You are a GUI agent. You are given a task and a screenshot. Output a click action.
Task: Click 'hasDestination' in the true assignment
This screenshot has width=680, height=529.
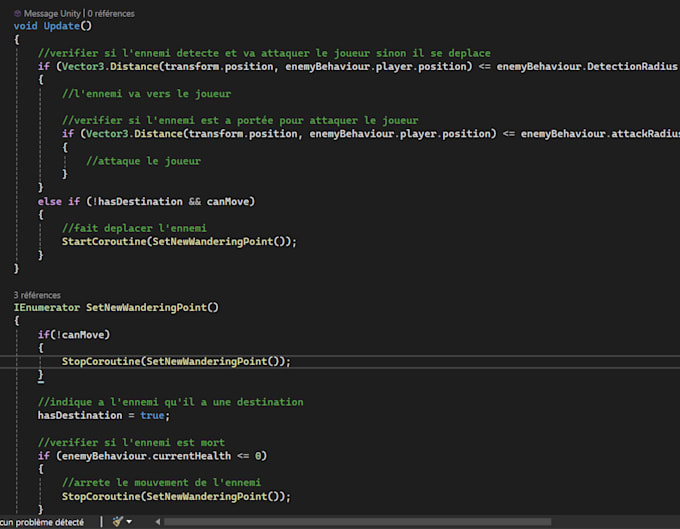coord(80,415)
